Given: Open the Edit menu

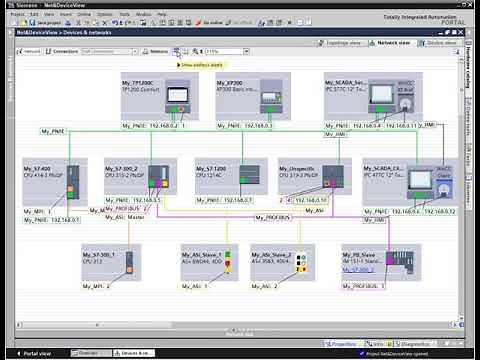Looking at the screenshot, I should [34, 14].
